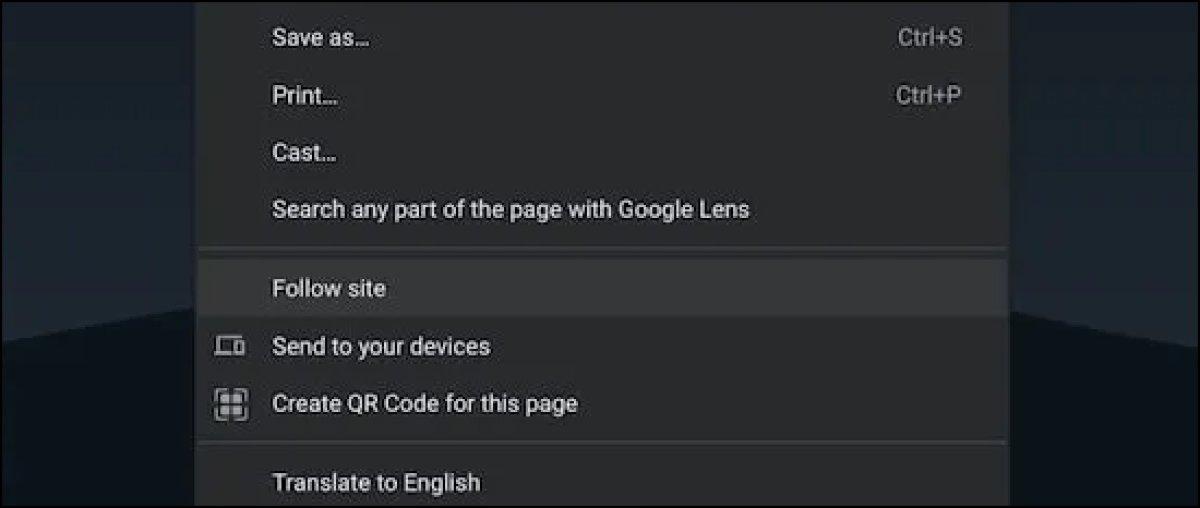The image size is (1200, 508).
Task: Click the blank right end of Cast… row
Action: click(x=900, y=153)
